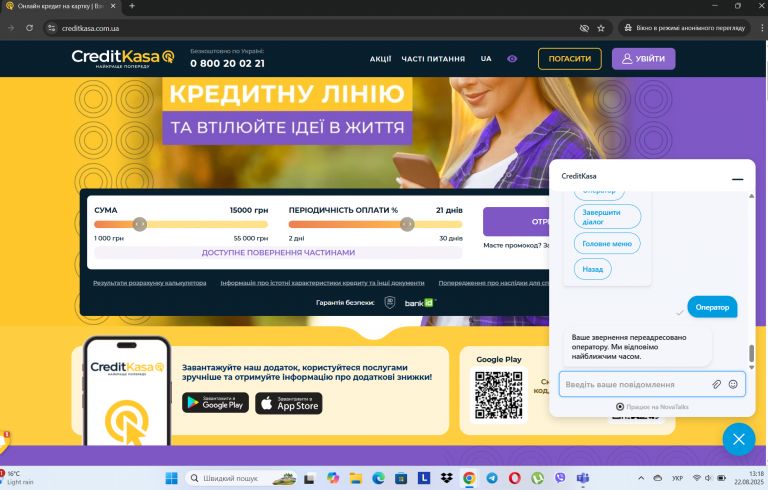Open uTorrent from the taskbar
This screenshot has height=490, width=768.
coord(537,478)
